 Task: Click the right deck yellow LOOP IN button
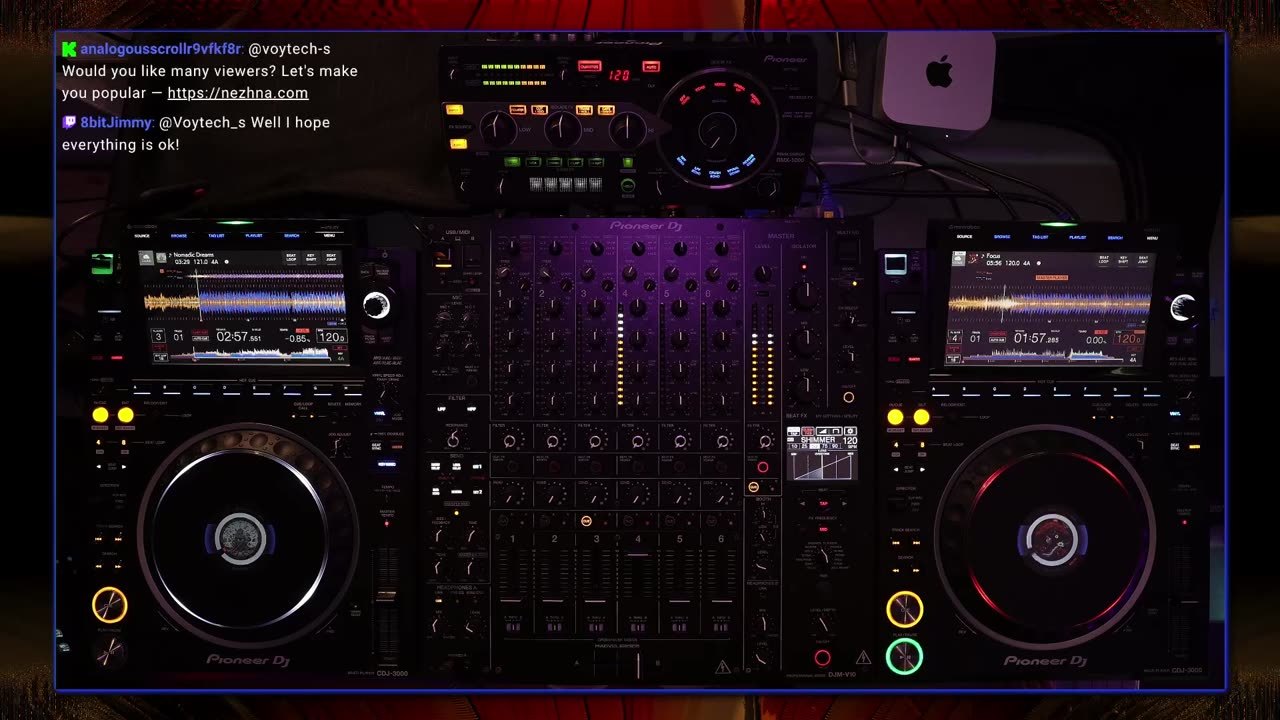point(895,417)
